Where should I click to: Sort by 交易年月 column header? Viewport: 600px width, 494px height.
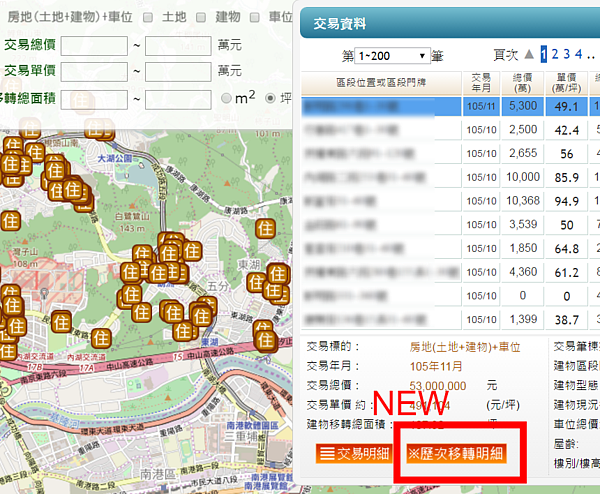[x=481, y=83]
